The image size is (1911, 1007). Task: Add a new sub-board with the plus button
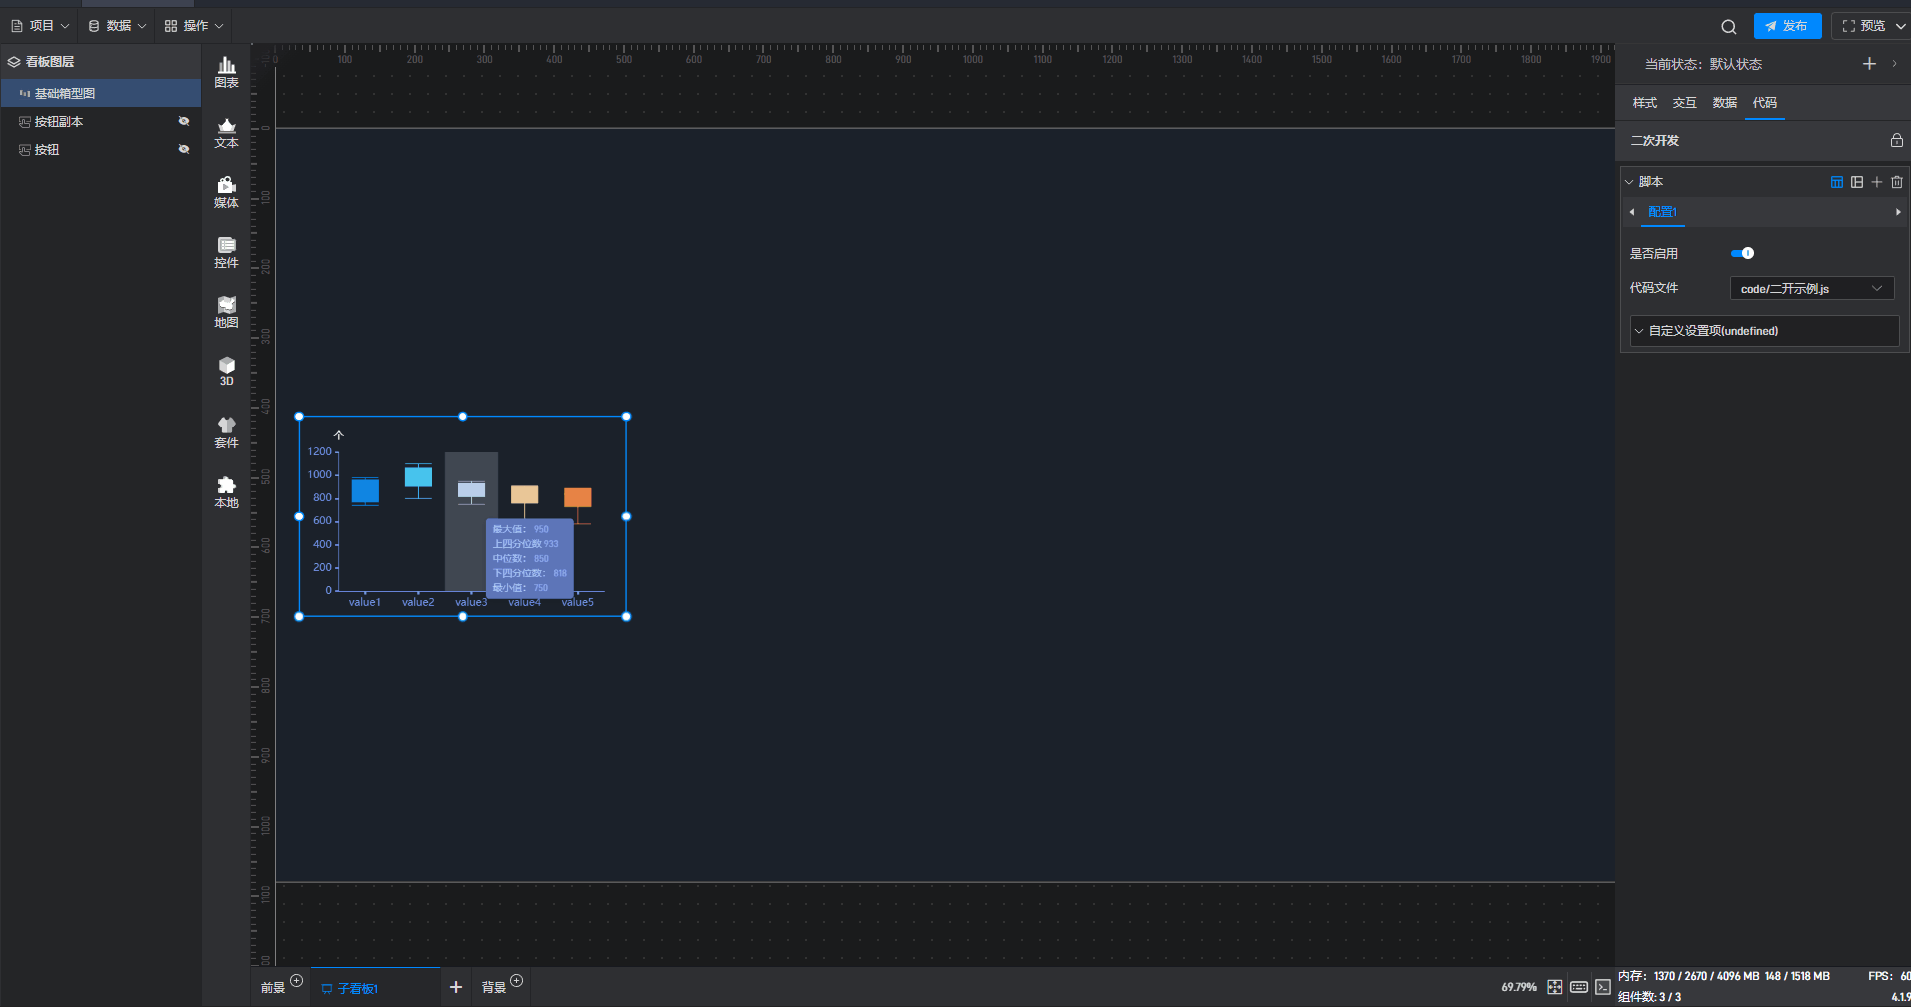[456, 987]
